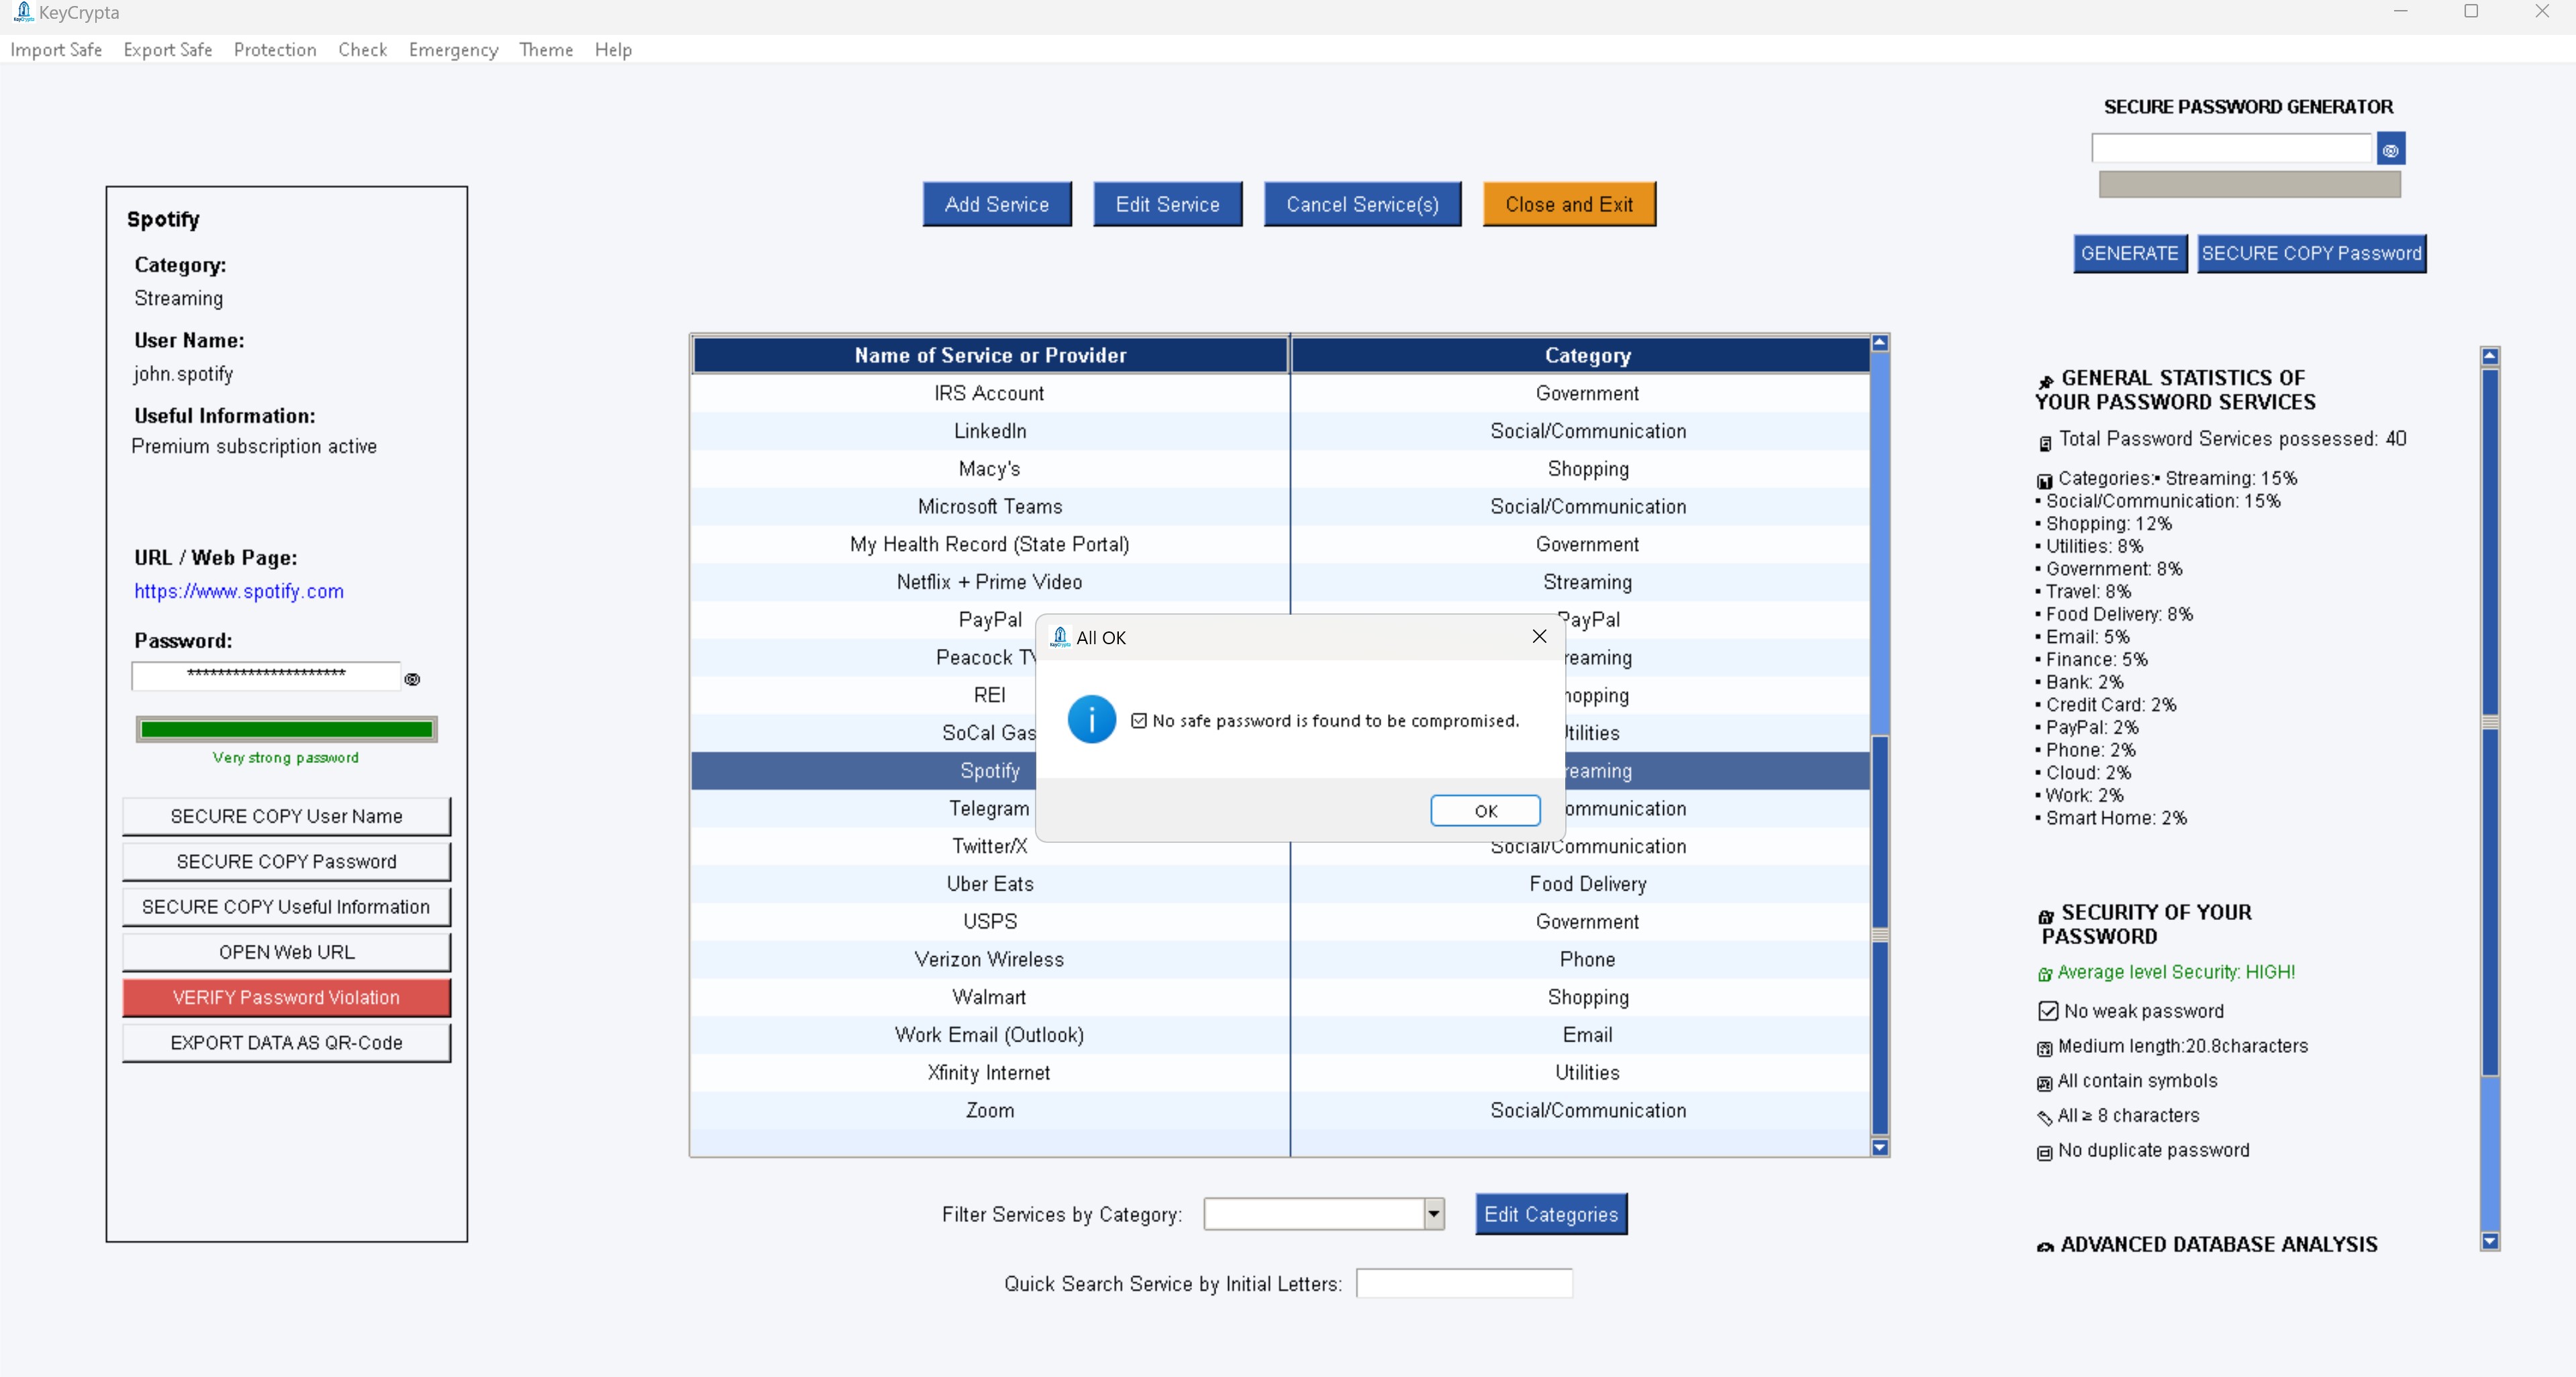The image size is (2576, 1377).
Task: Click the padlock icon in the All OK dialog title
Action: pos(1060,637)
